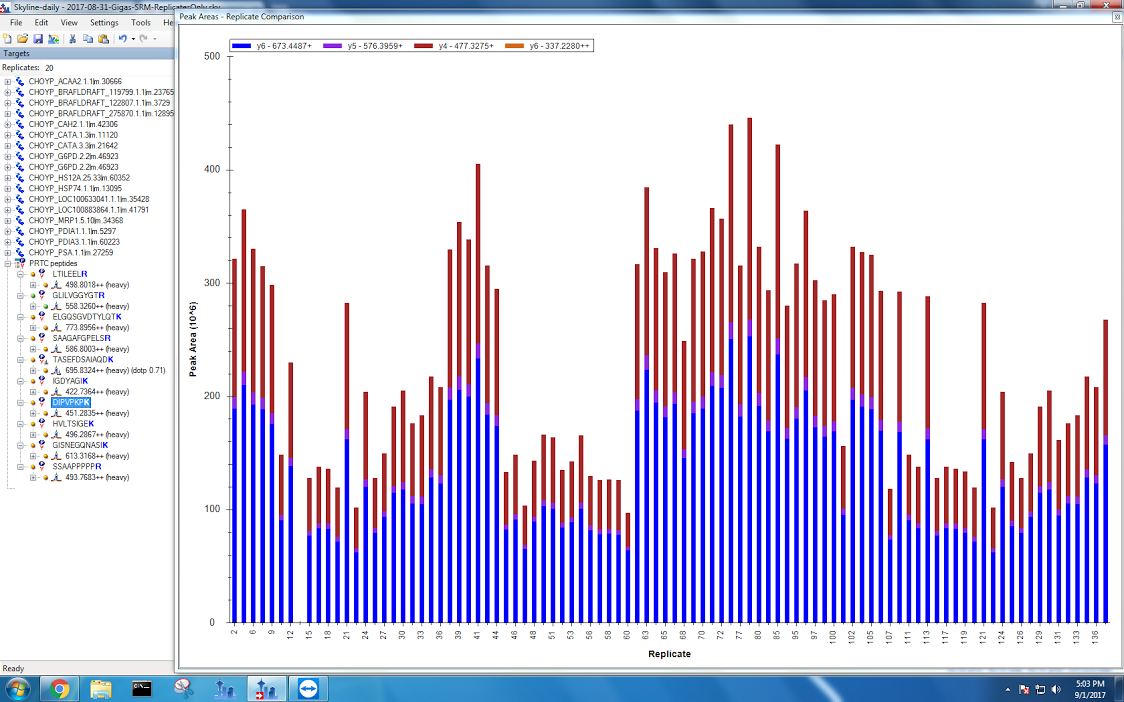This screenshot has height=702, width=1124.
Task: Click the Copy toolbar icon
Action: tap(88, 39)
